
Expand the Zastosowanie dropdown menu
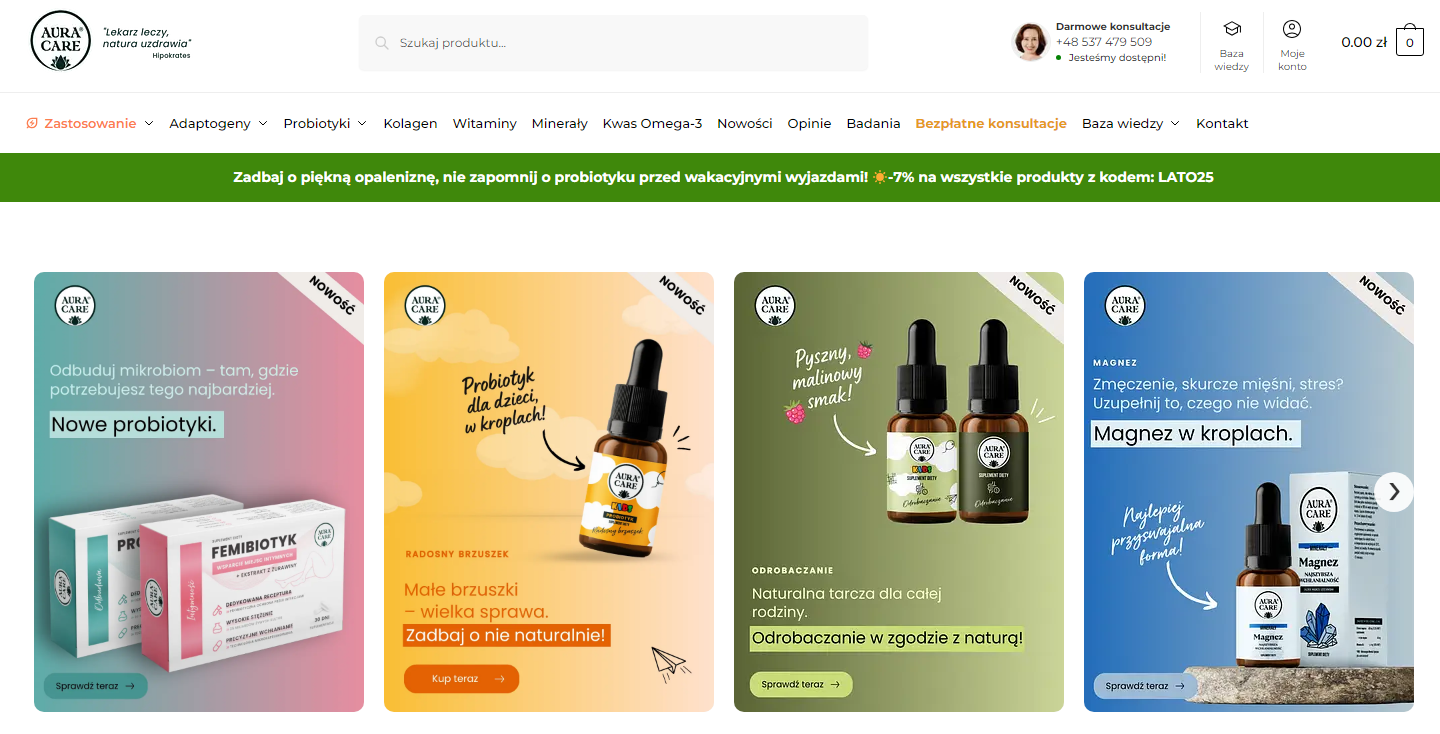tap(149, 124)
